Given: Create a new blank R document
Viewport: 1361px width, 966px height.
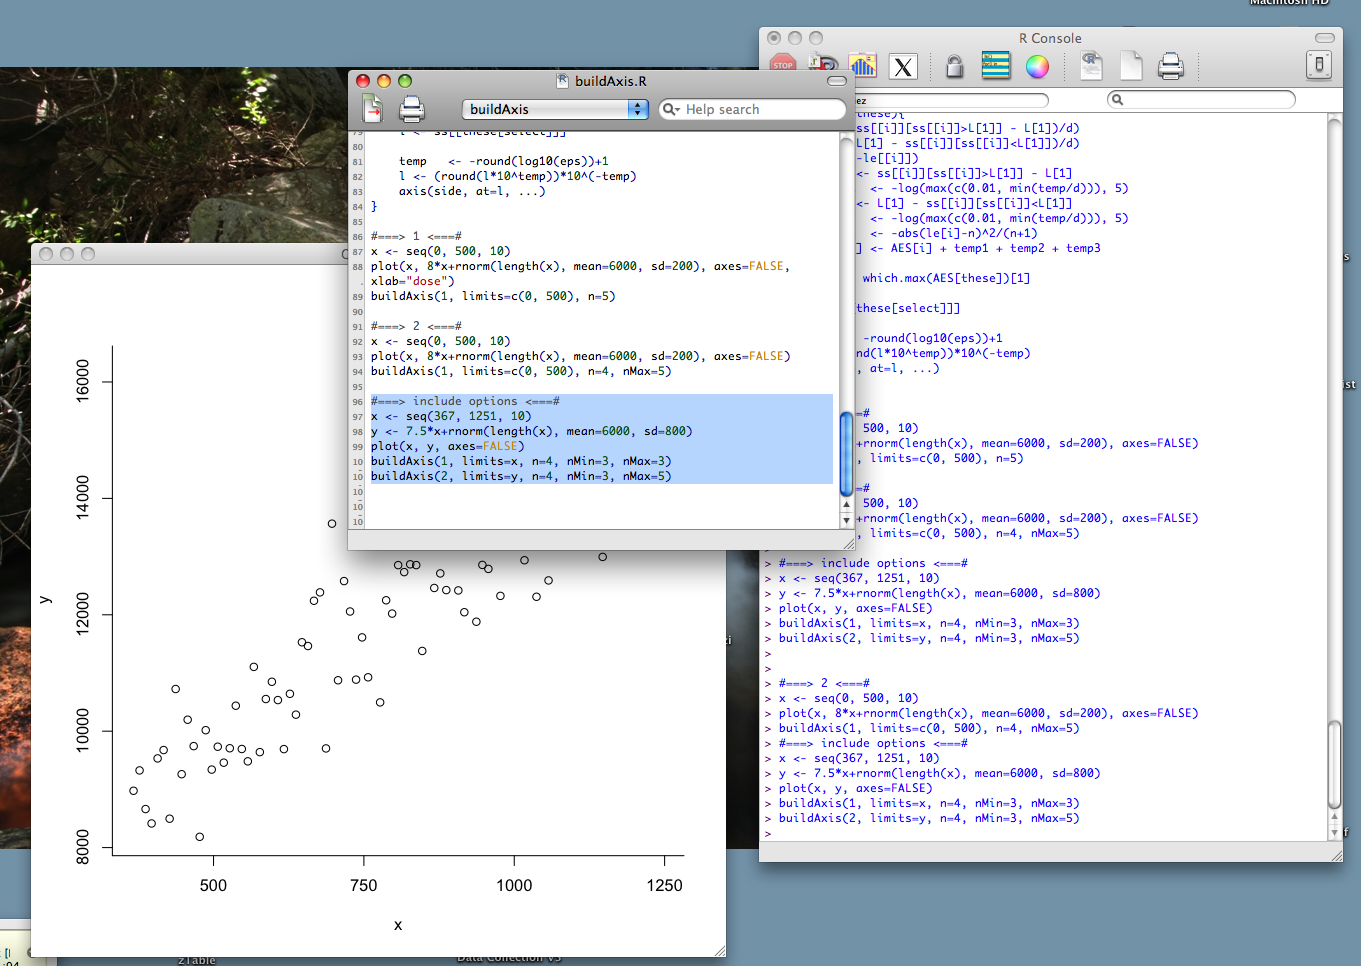Looking at the screenshot, I should point(1131,66).
